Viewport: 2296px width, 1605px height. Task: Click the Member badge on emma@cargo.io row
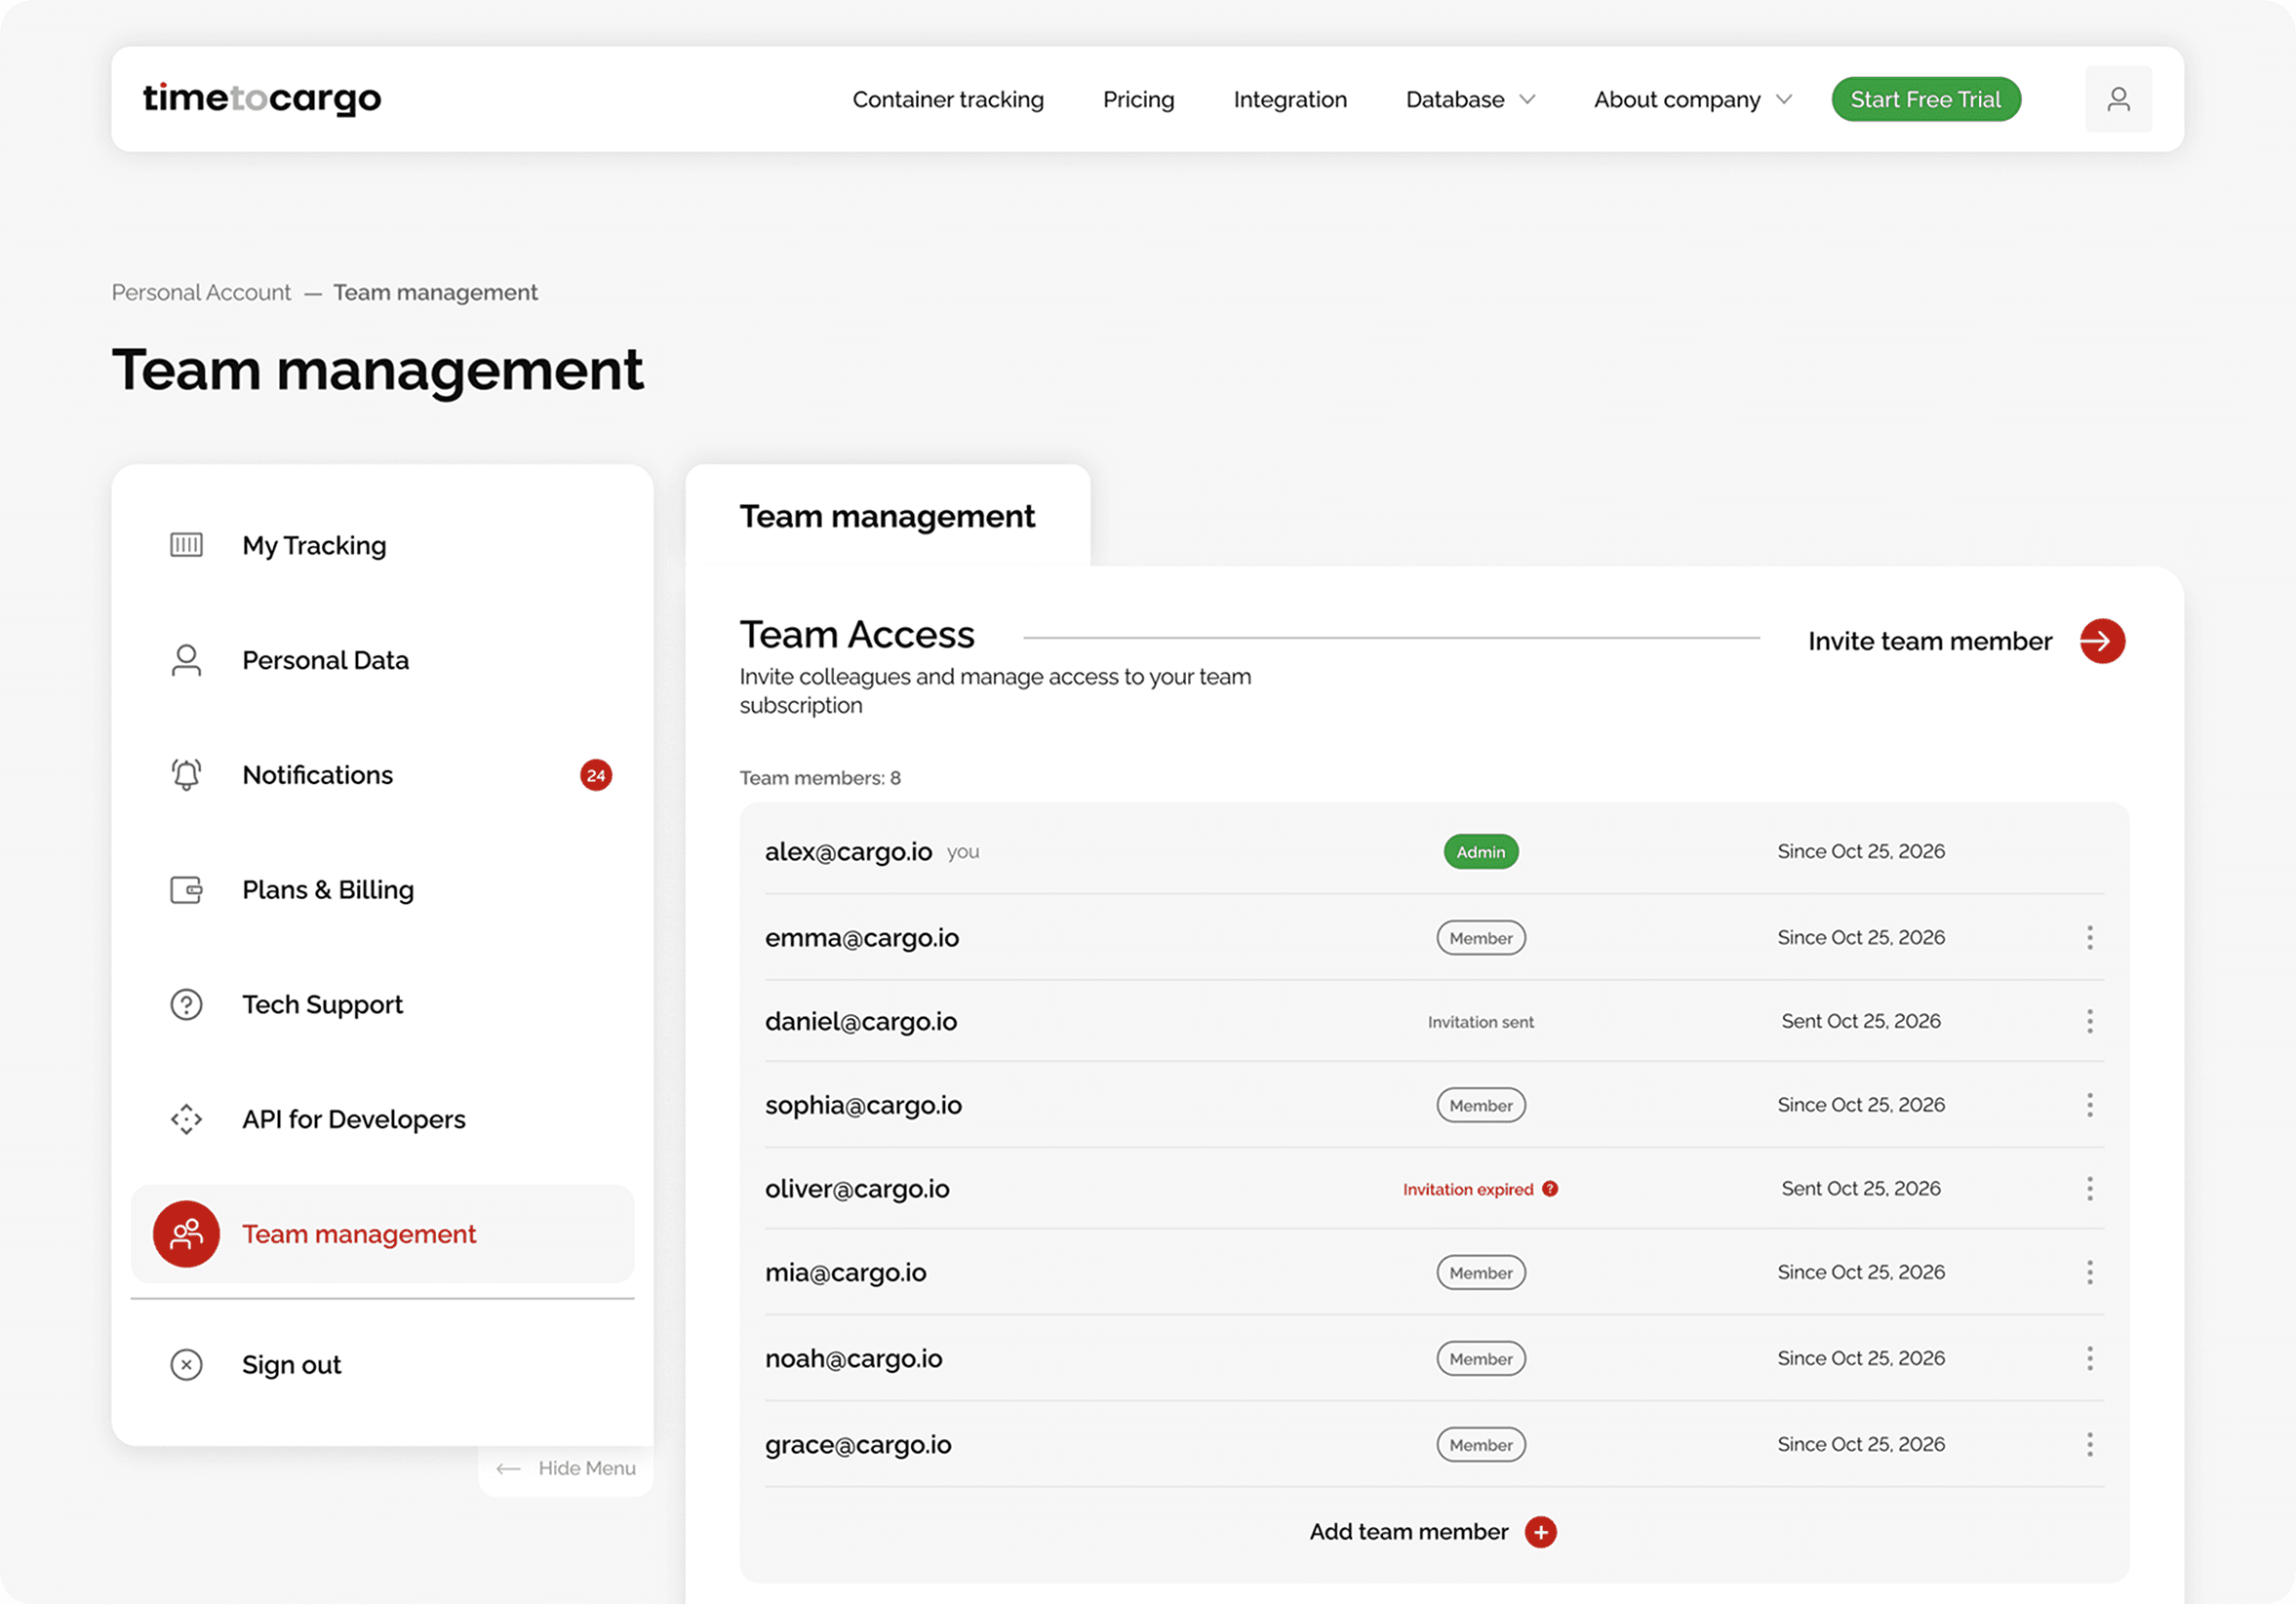[1480, 938]
